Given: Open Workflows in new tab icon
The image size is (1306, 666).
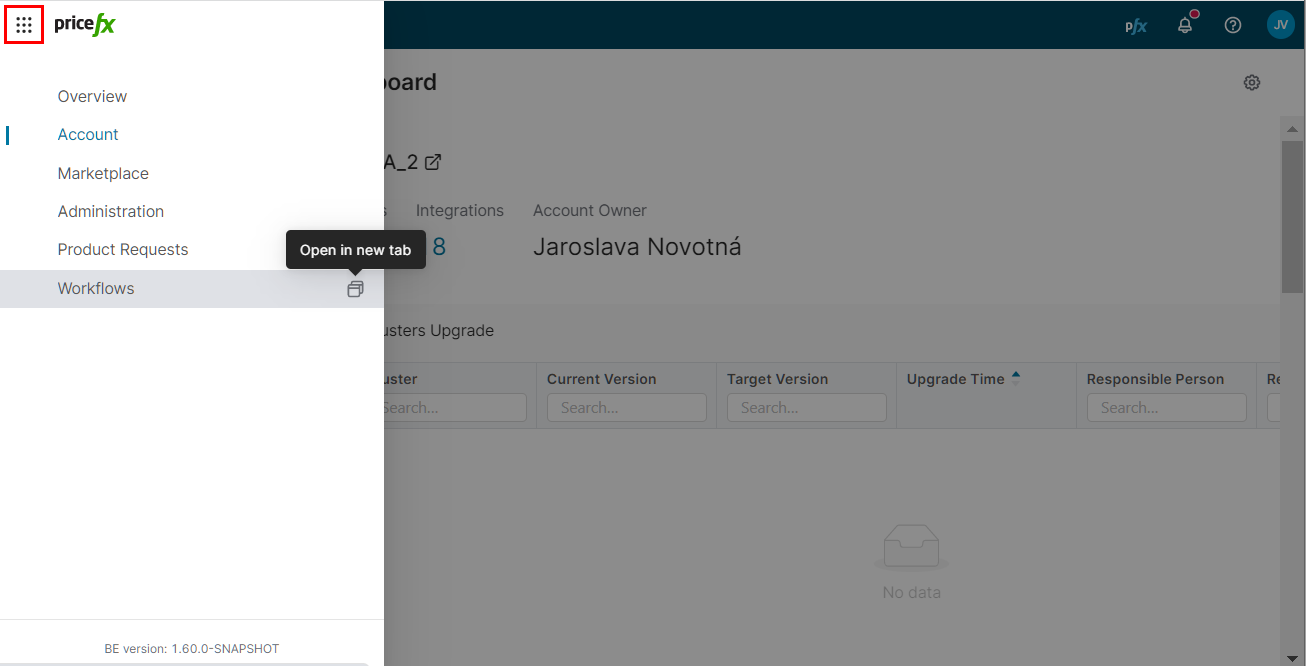Looking at the screenshot, I should click(x=355, y=289).
